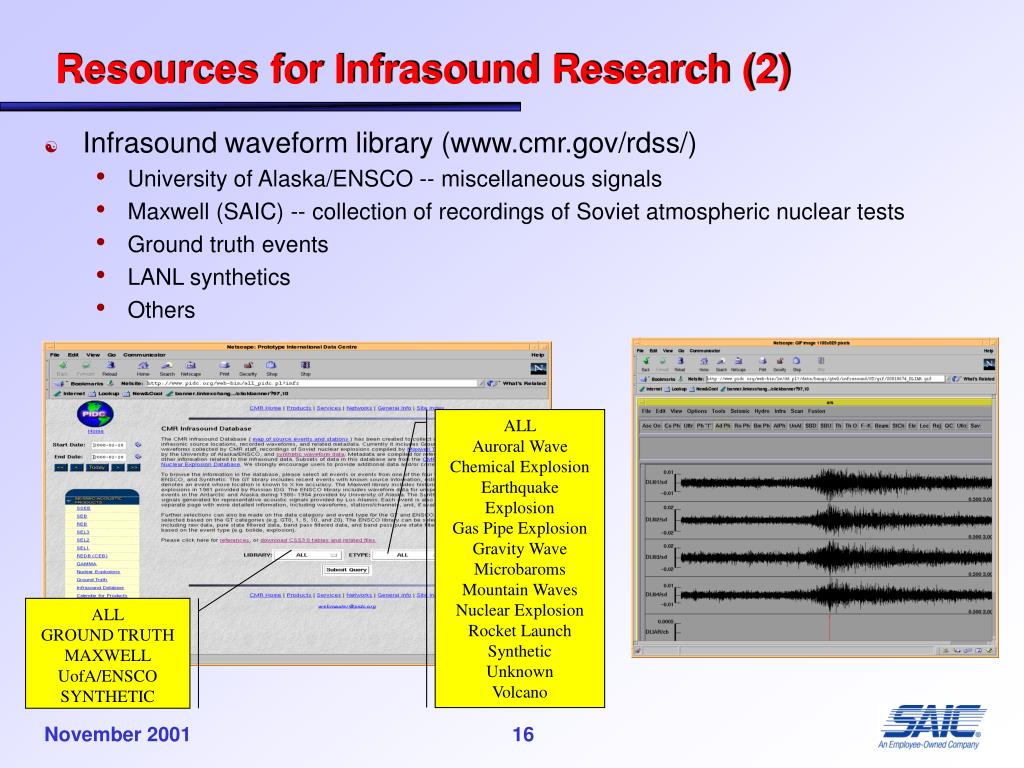Open CMR Home link in top navigation
This screenshot has height=768, width=1024.
266,408
